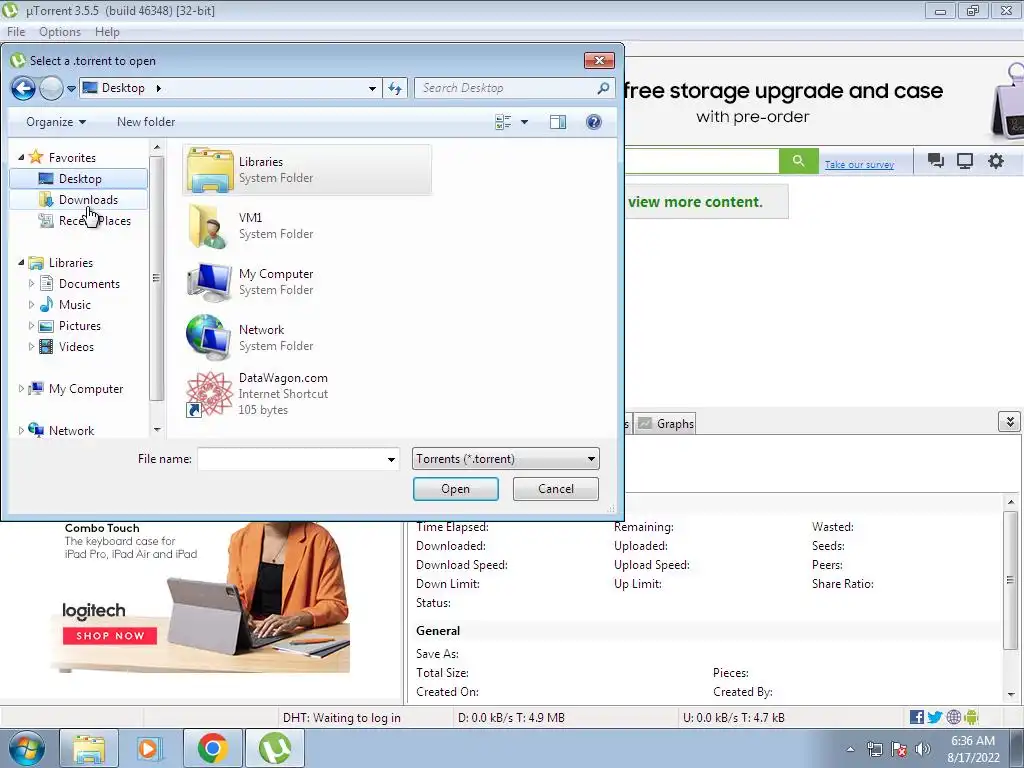This screenshot has height=768, width=1024.
Task: Click the Open button
Action: (455, 489)
